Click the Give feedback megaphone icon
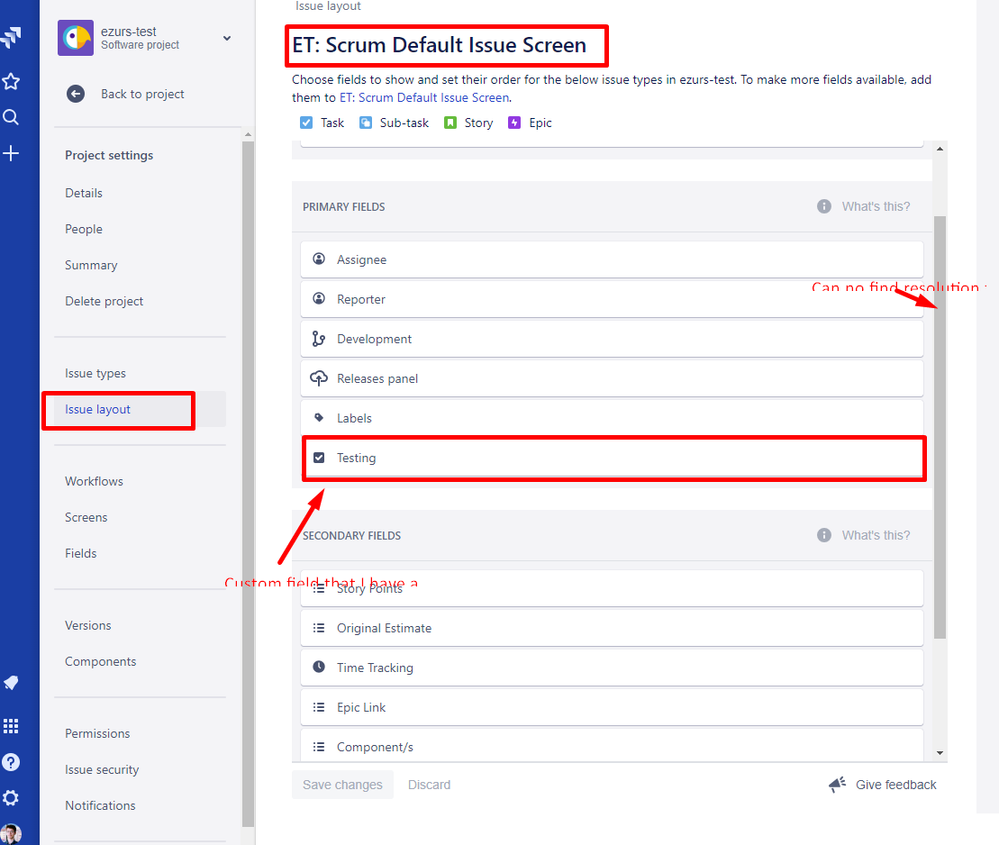Image resolution: width=999 pixels, height=845 pixels. coord(837,784)
